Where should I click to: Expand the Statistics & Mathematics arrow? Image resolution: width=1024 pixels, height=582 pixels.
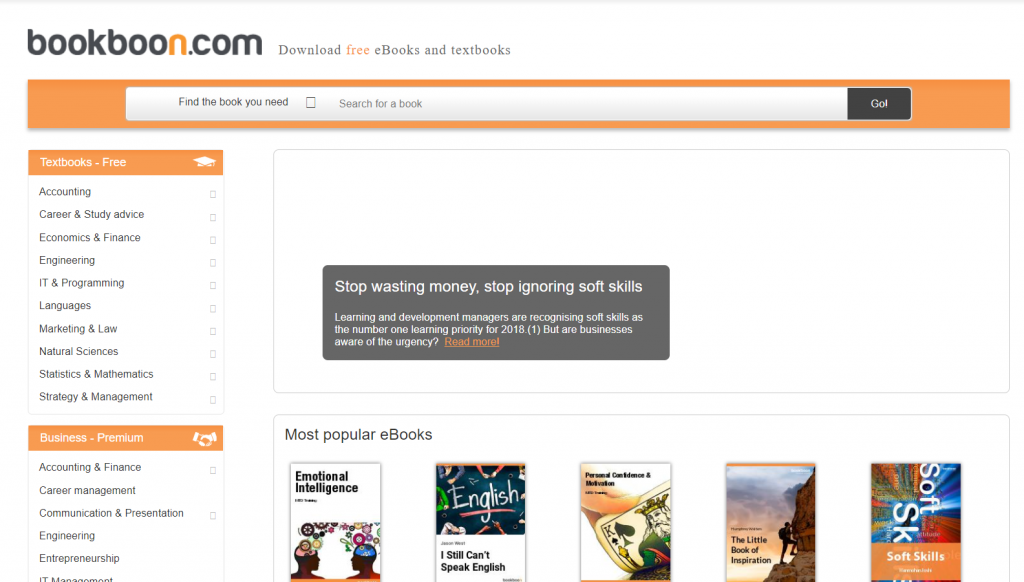point(213,376)
